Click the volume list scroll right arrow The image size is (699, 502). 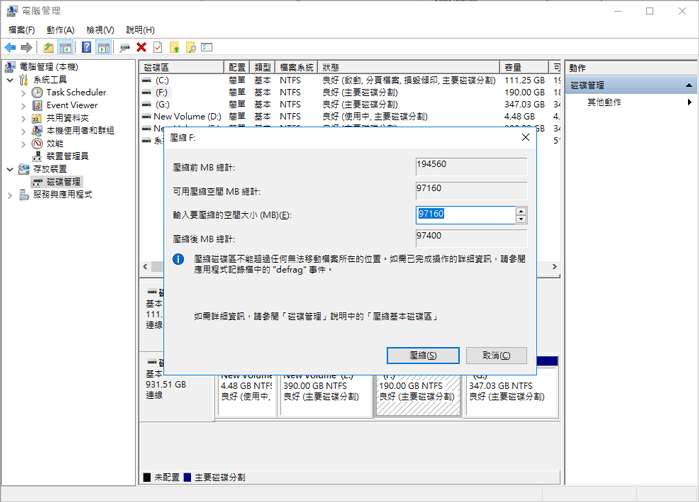pos(554,267)
